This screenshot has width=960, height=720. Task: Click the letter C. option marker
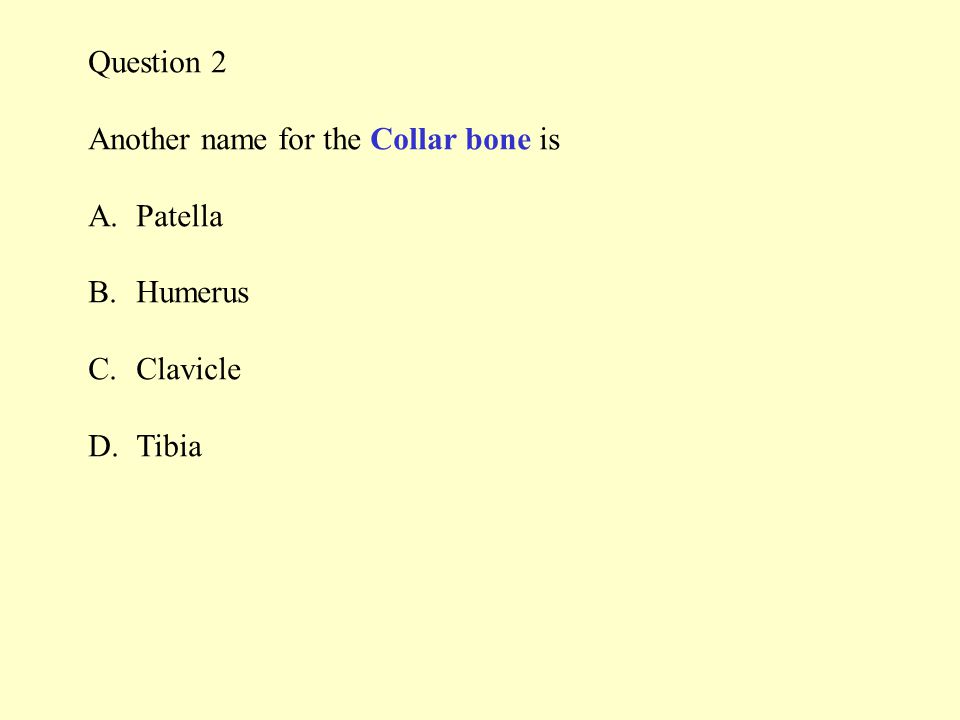102,369
